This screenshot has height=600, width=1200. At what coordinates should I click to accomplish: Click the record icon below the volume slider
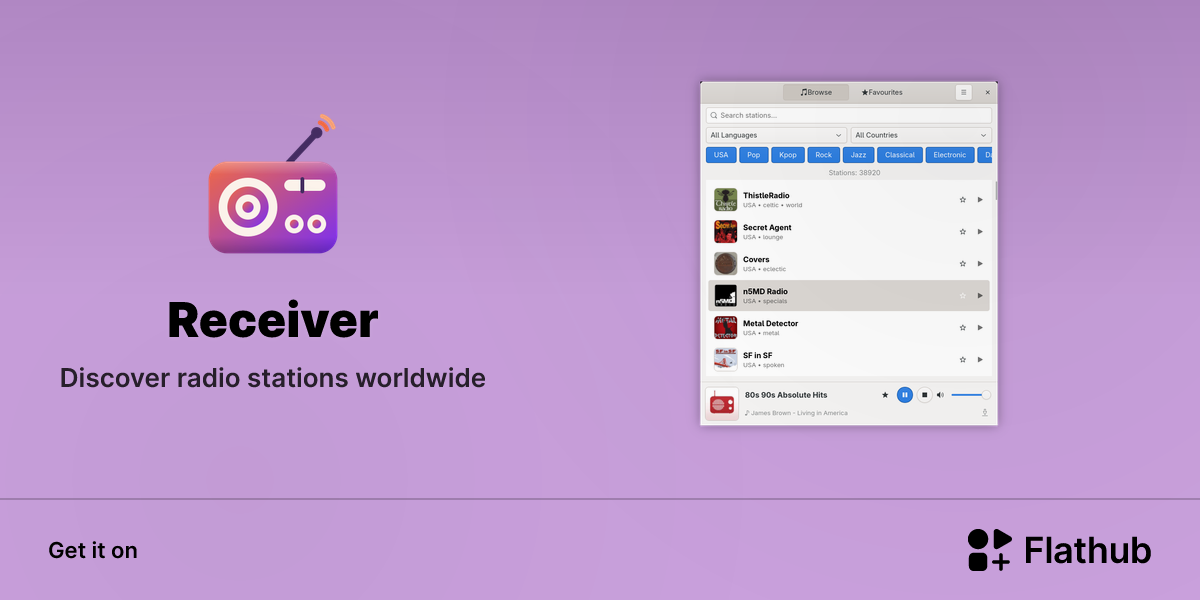click(985, 412)
